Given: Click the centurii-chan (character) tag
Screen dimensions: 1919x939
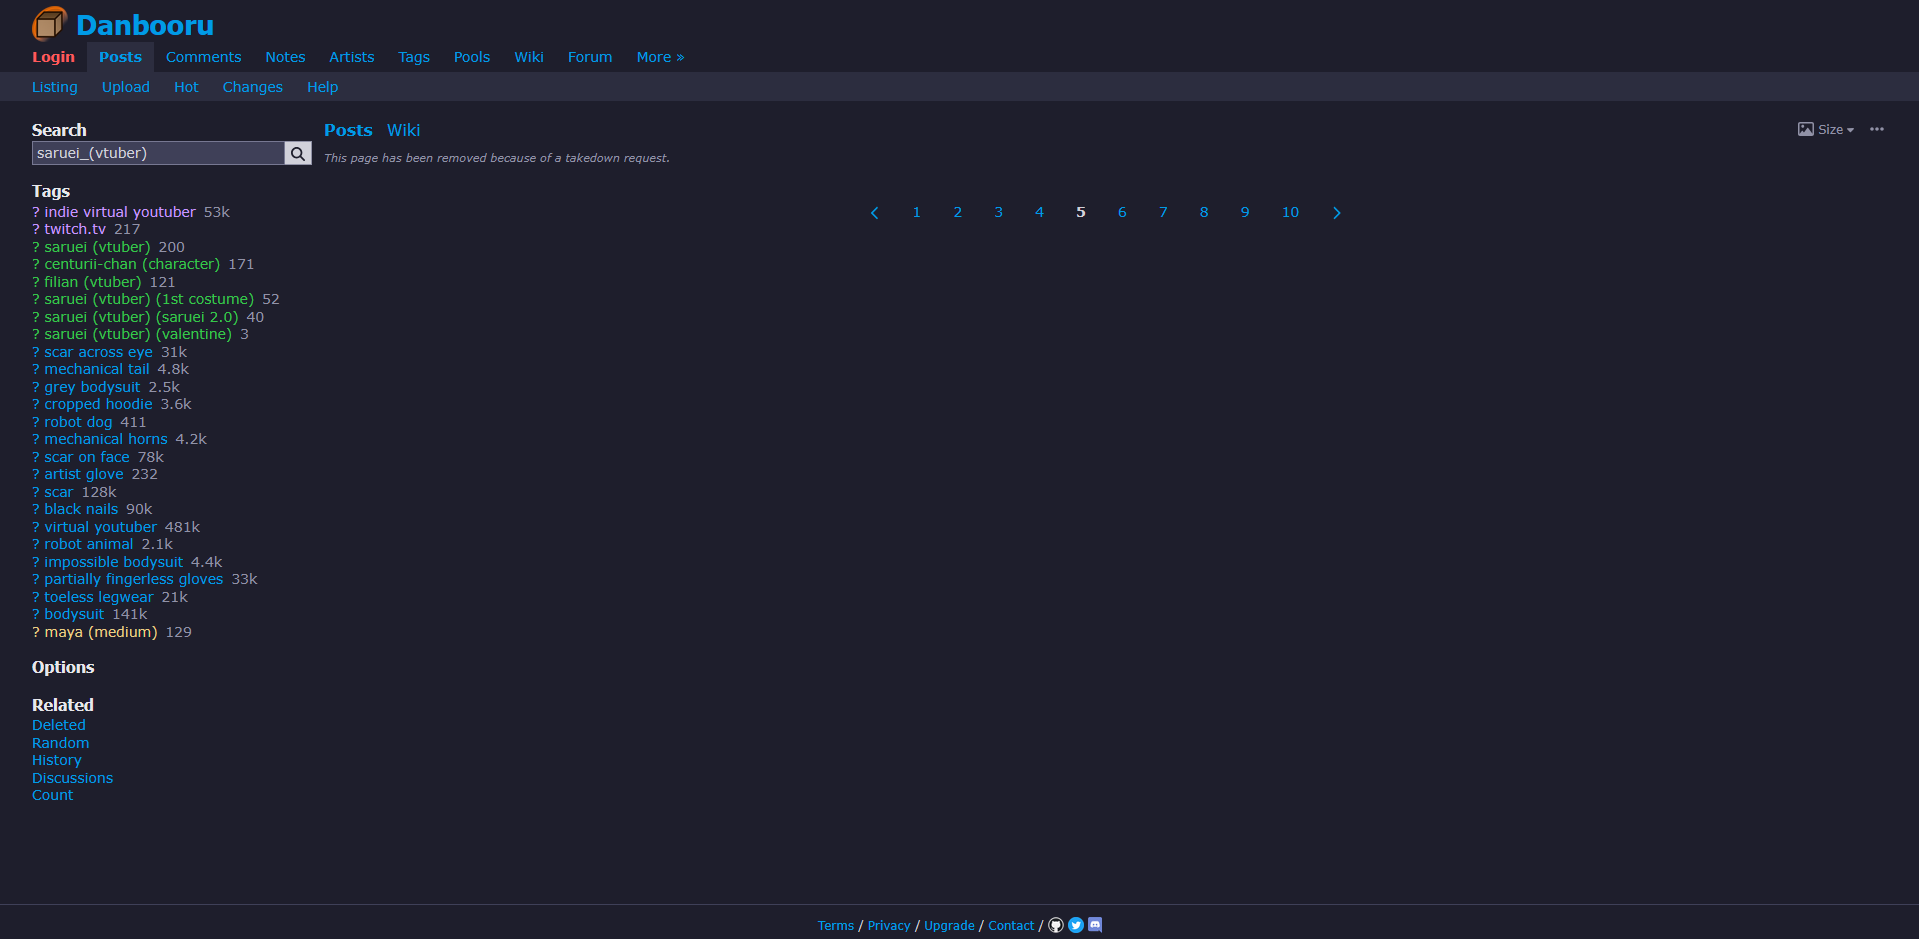Looking at the screenshot, I should click(132, 264).
